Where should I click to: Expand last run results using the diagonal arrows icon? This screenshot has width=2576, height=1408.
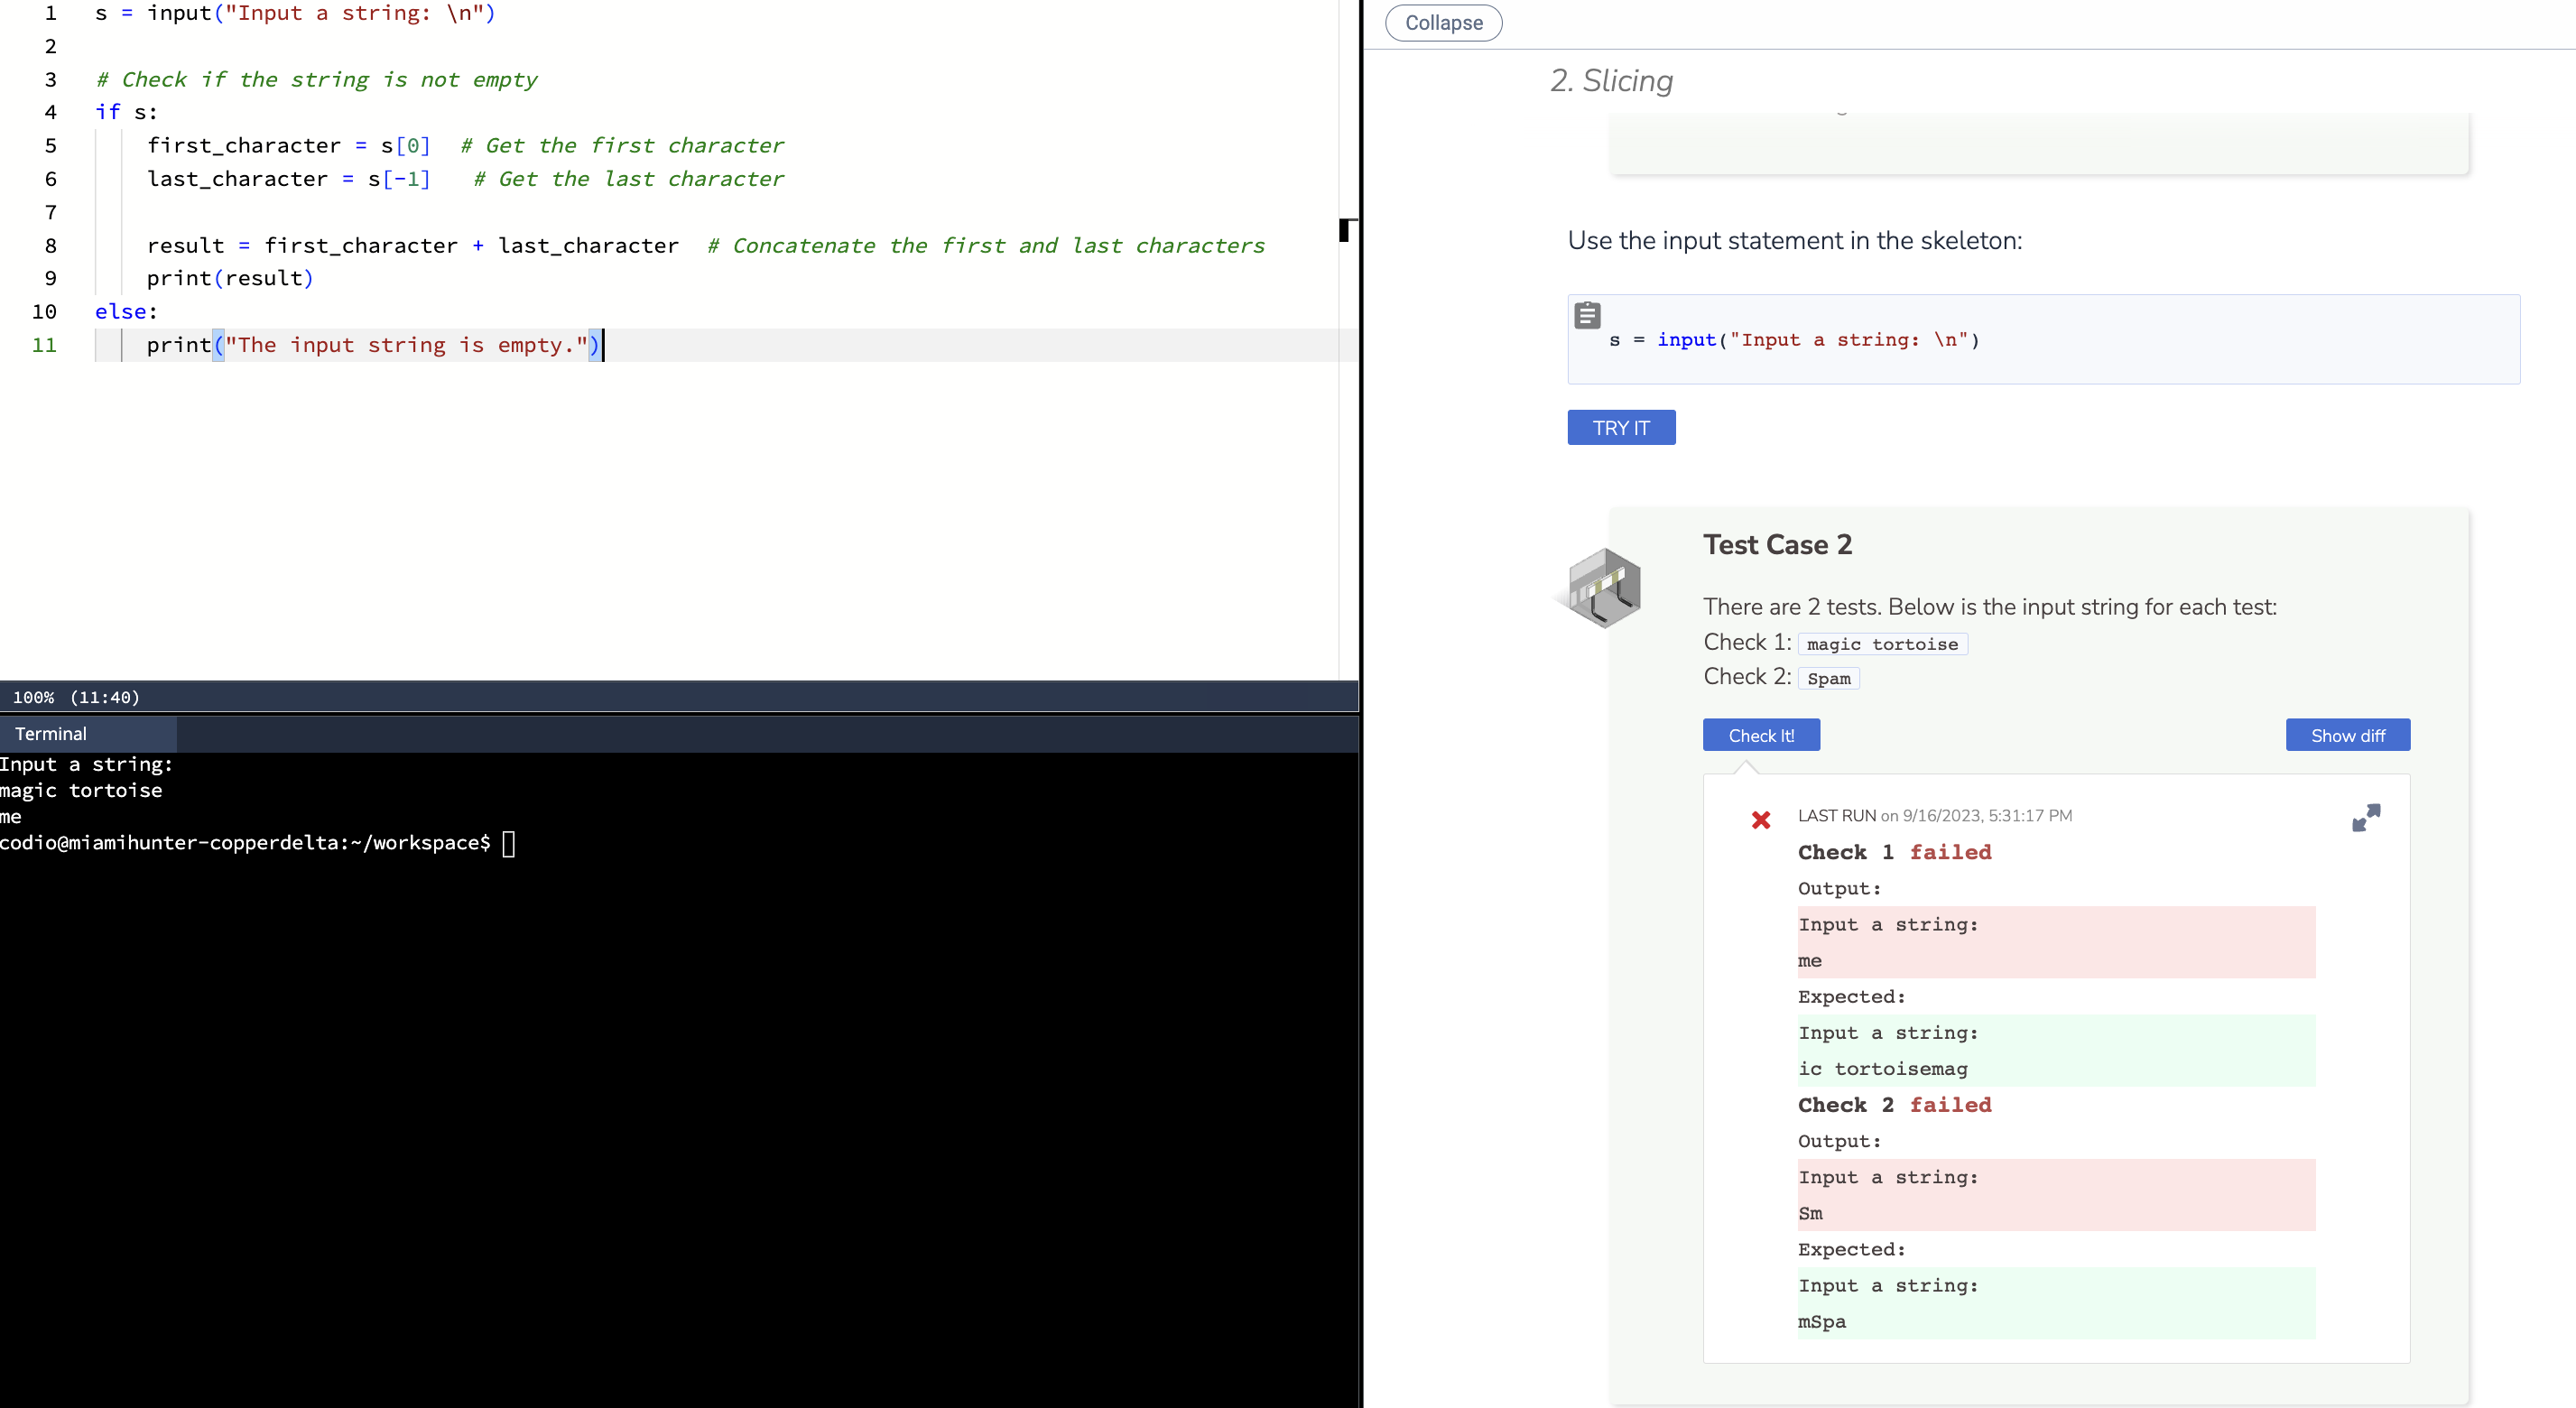(x=2367, y=817)
